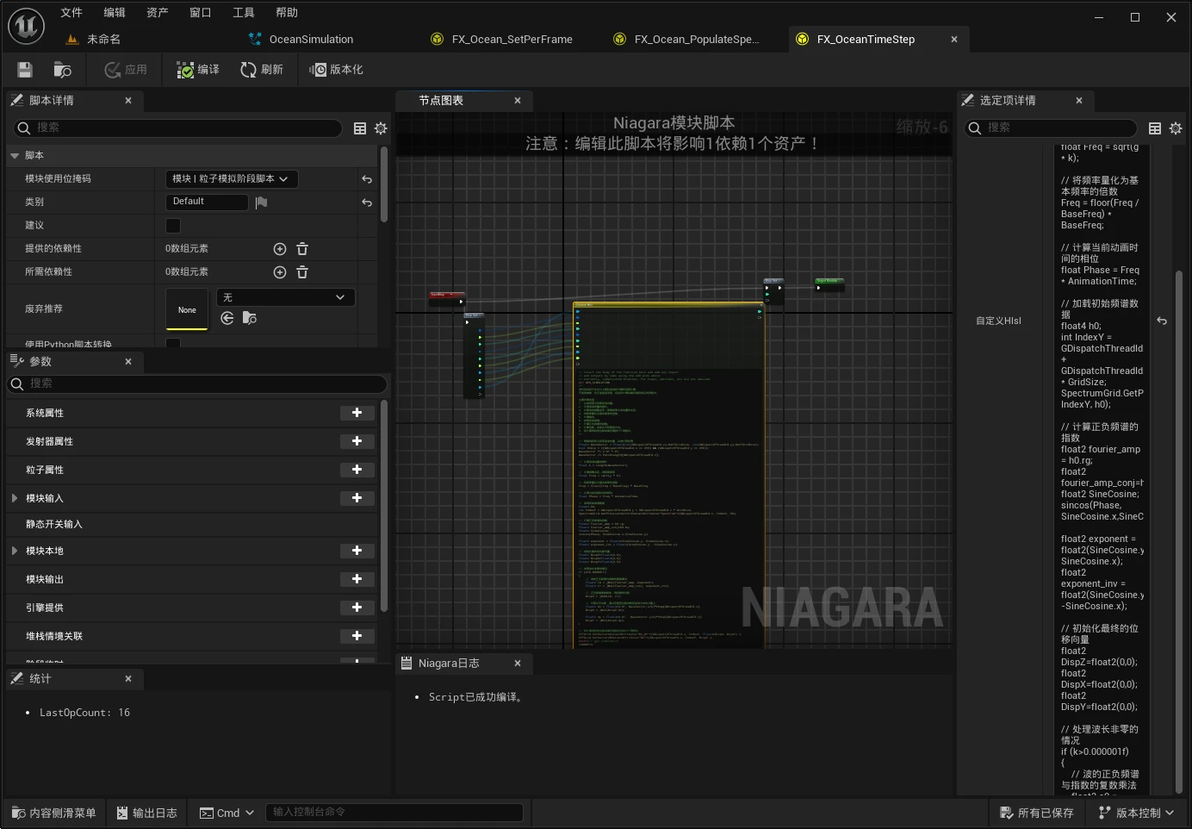Open the 废弃推荐 asset dropdown
This screenshot has height=829, width=1192.
coord(285,298)
